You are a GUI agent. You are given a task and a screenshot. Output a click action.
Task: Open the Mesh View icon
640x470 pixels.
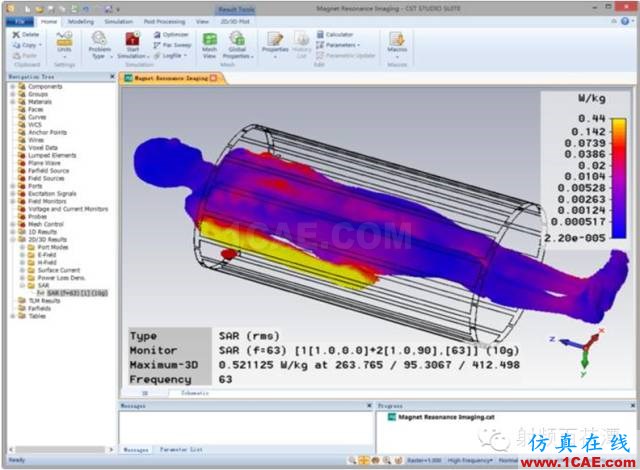[210, 40]
